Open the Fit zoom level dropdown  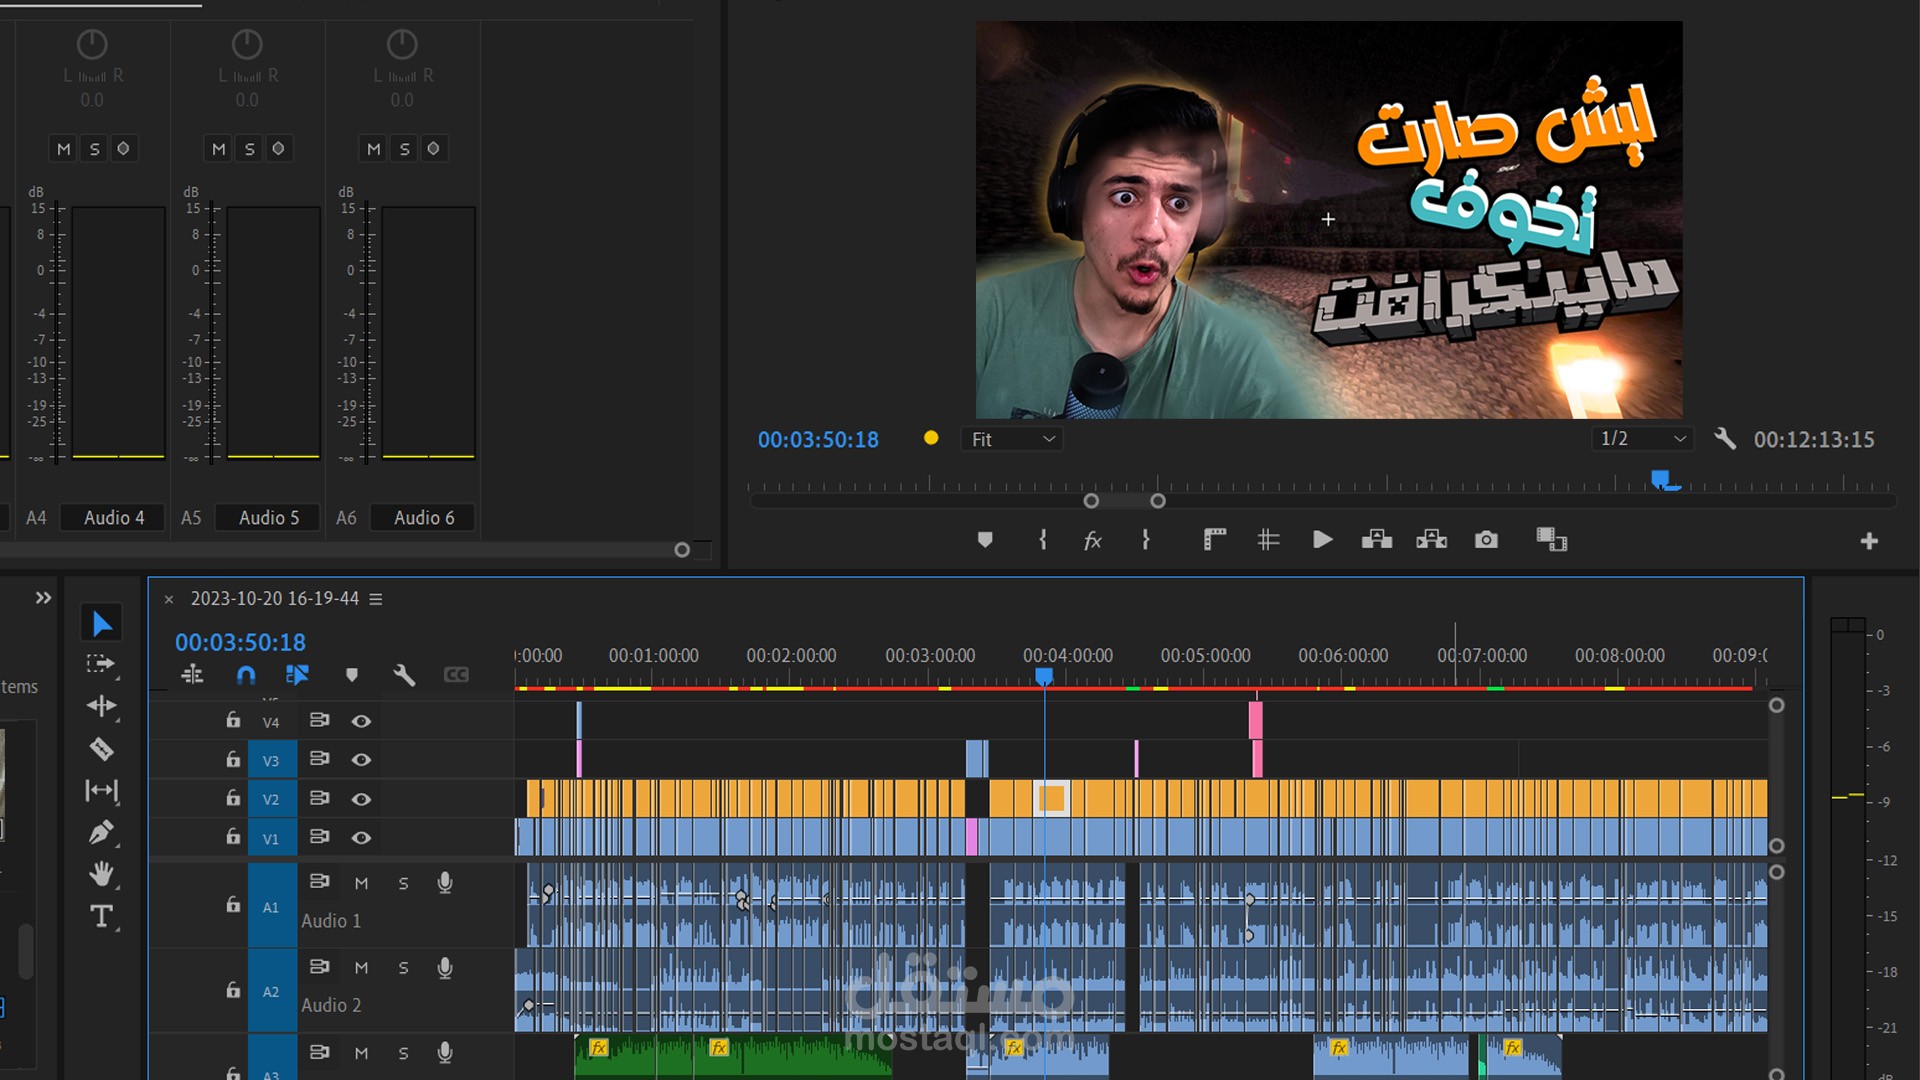coord(1012,439)
